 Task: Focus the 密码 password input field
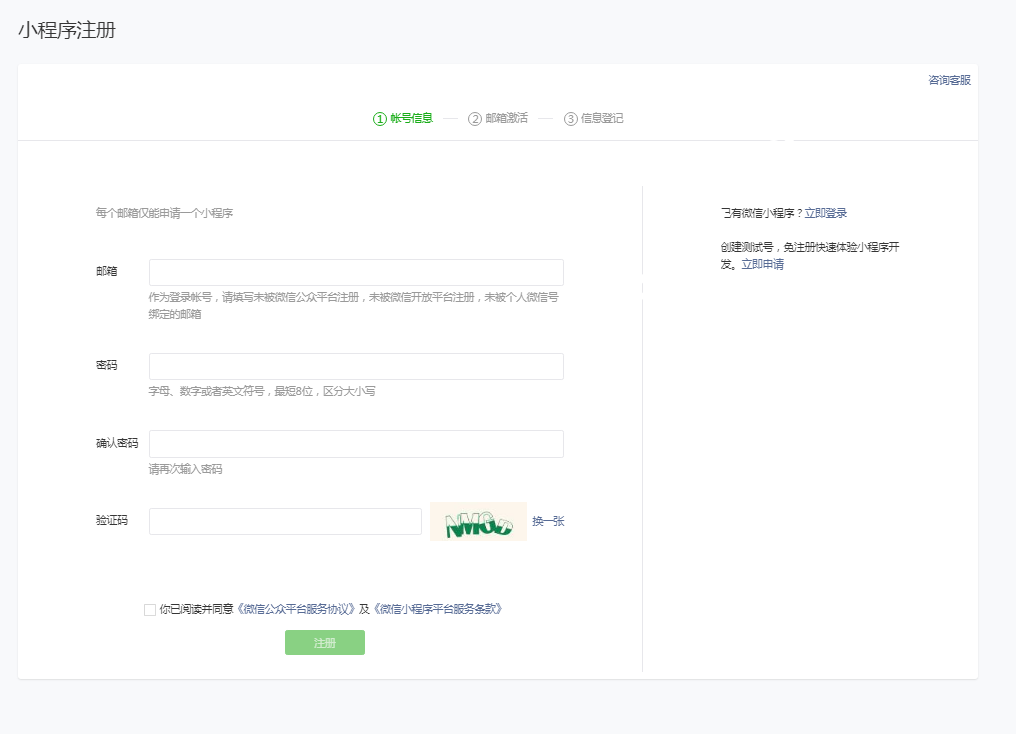(356, 366)
